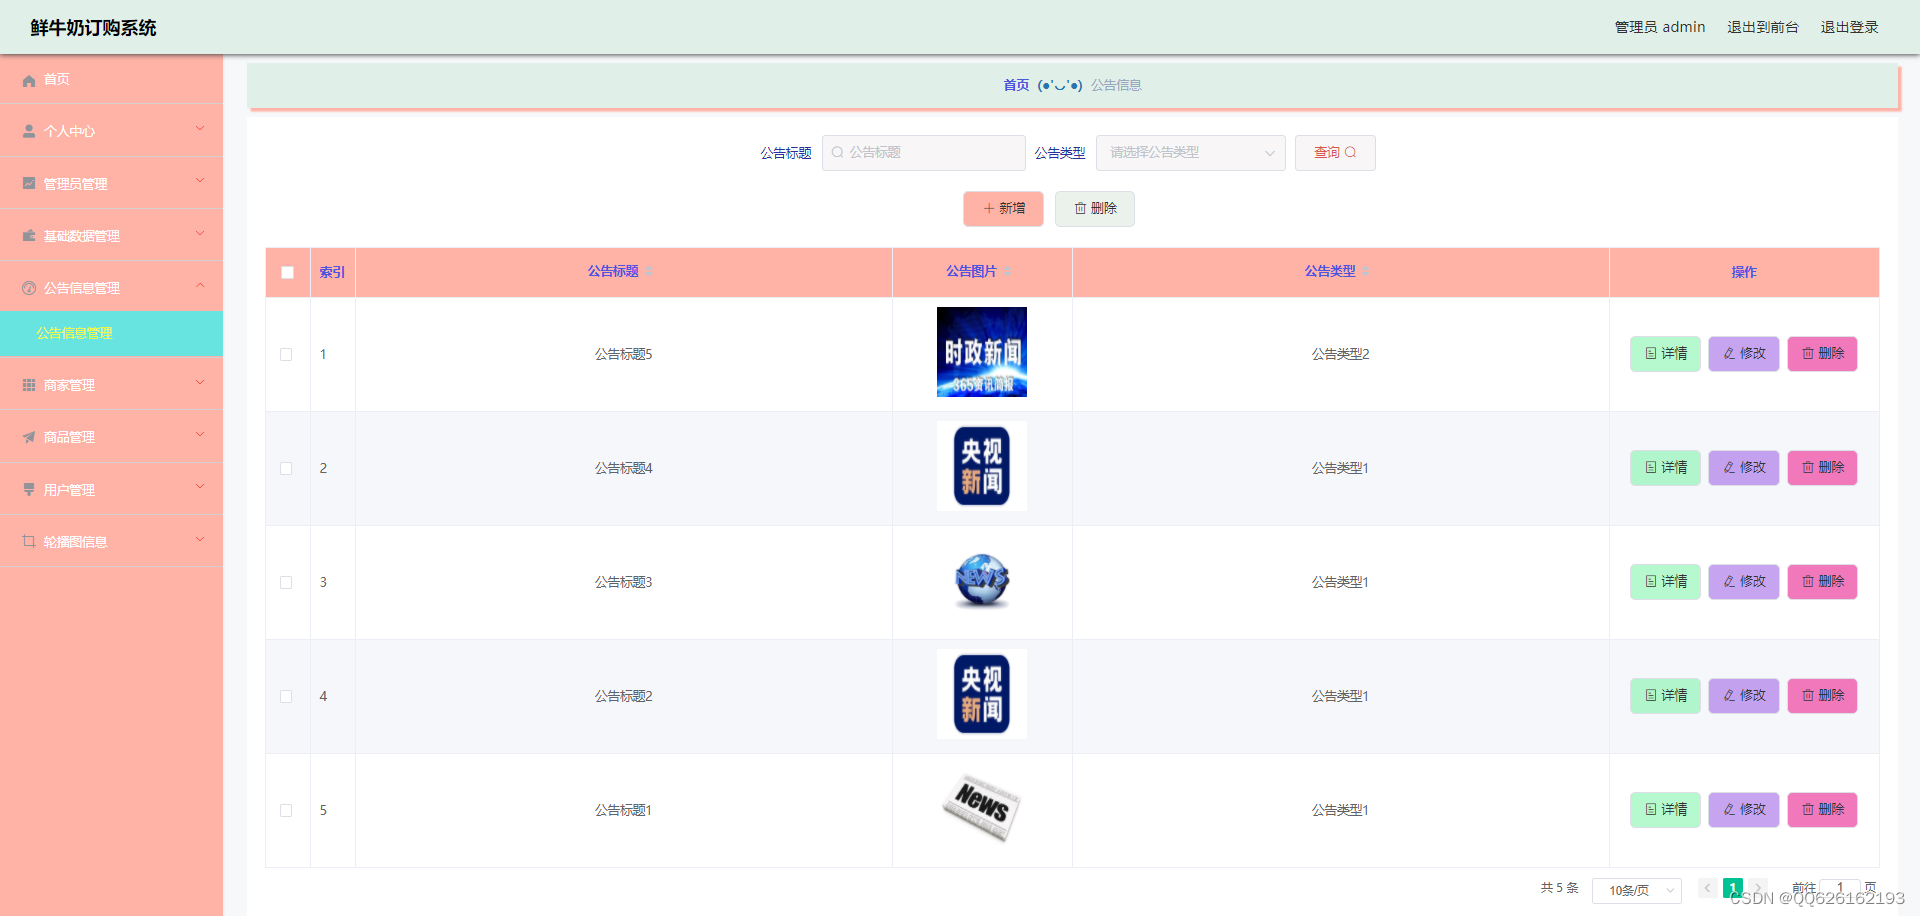Click the person icon for 个人中心
Image resolution: width=1920 pixels, height=916 pixels.
coord(29,131)
